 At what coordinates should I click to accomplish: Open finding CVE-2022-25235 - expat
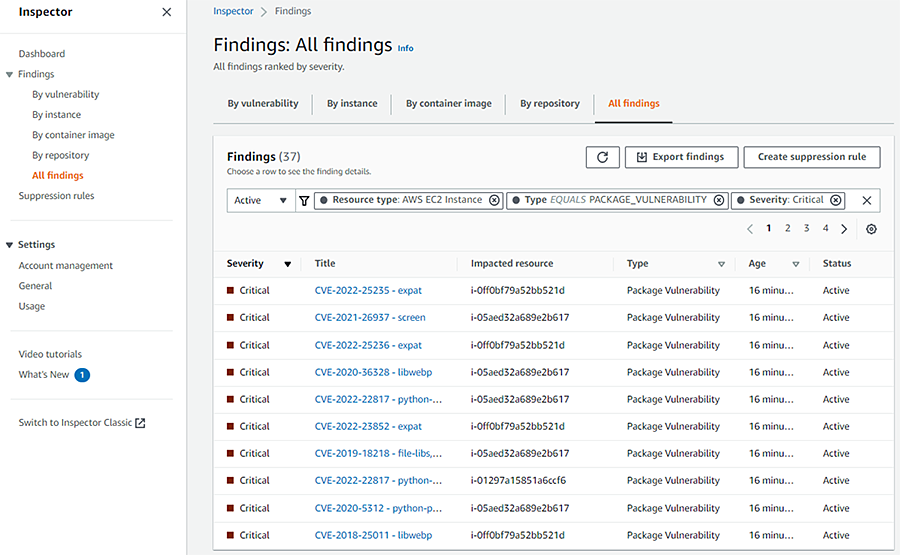point(368,290)
